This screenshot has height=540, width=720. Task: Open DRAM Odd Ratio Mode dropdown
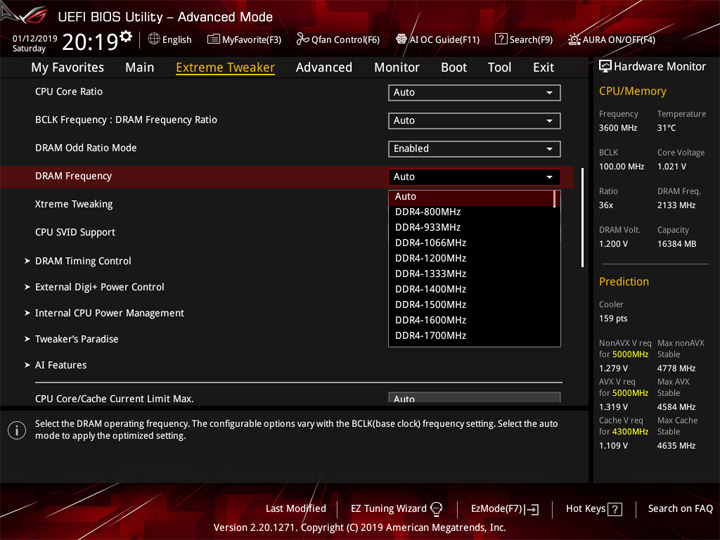click(474, 148)
